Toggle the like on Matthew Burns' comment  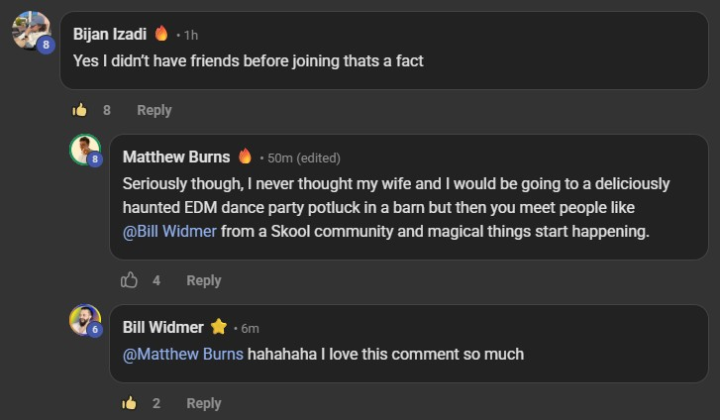pyautogui.click(x=128, y=280)
